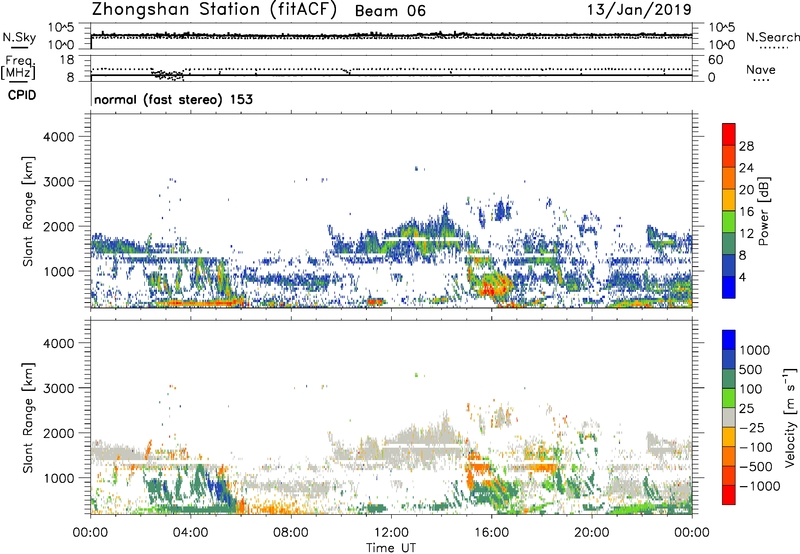Click "Slant Range [km]" label of velocity panel
This screenshot has width=800, height=554.
pyautogui.click(x=28, y=418)
